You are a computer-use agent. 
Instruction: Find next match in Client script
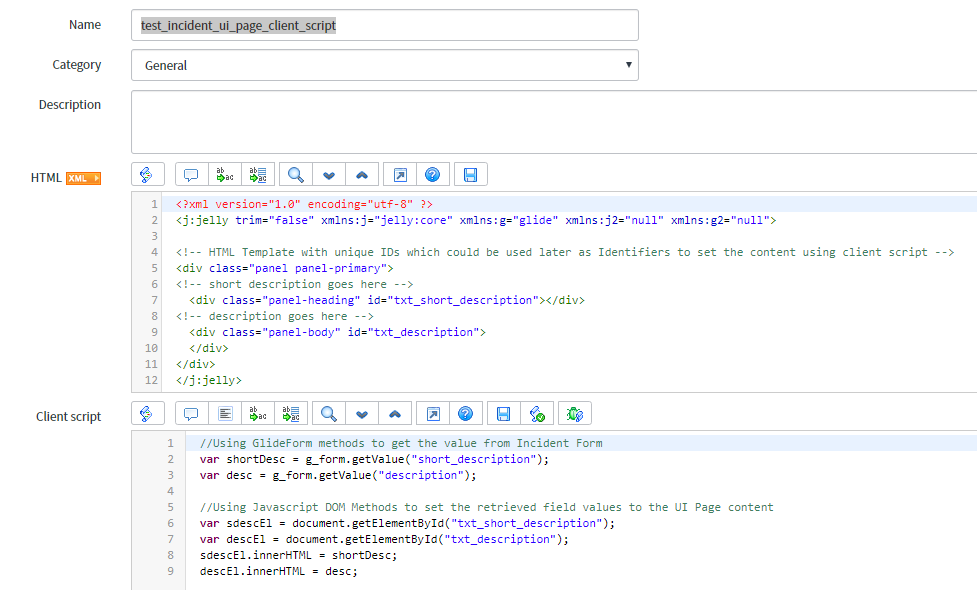tap(362, 414)
